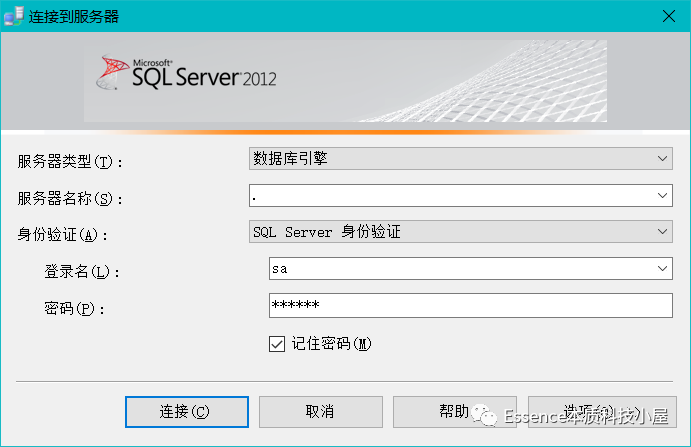The width and height of the screenshot is (691, 447).
Task: Click the server connection icon in title bar
Action: click(x=14, y=15)
